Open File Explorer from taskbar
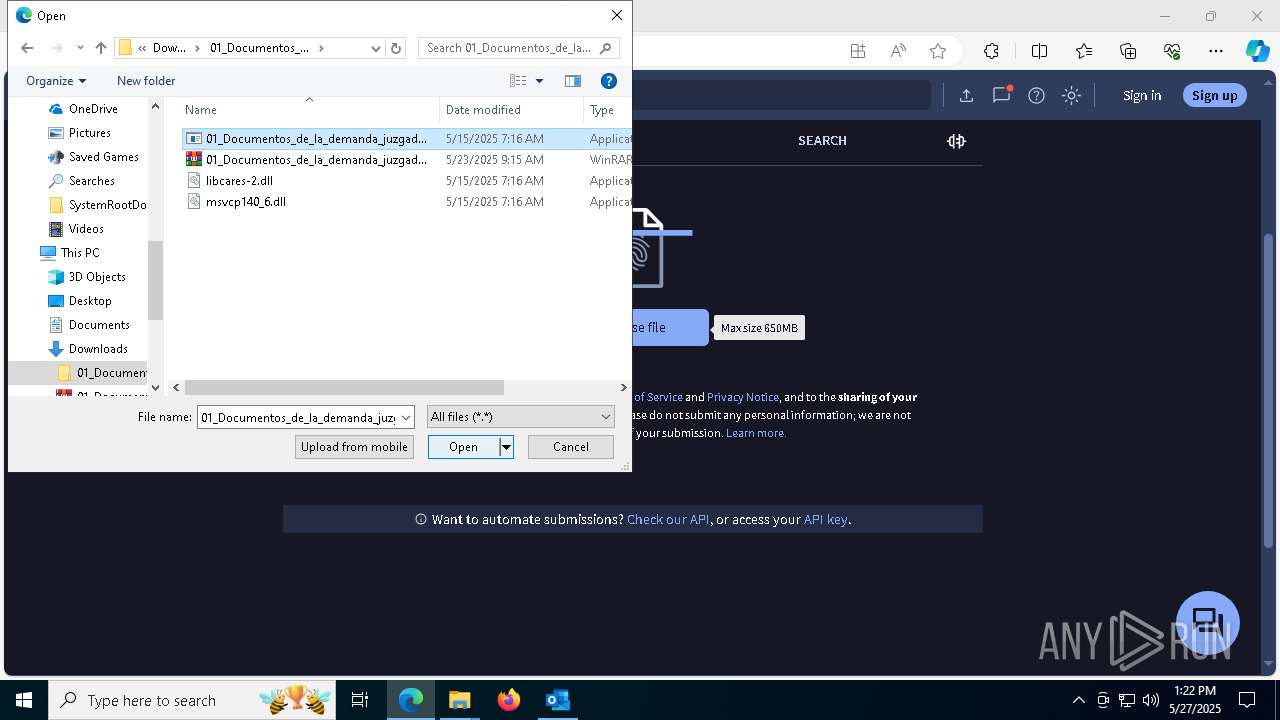The width and height of the screenshot is (1280, 720). pyautogui.click(x=459, y=700)
